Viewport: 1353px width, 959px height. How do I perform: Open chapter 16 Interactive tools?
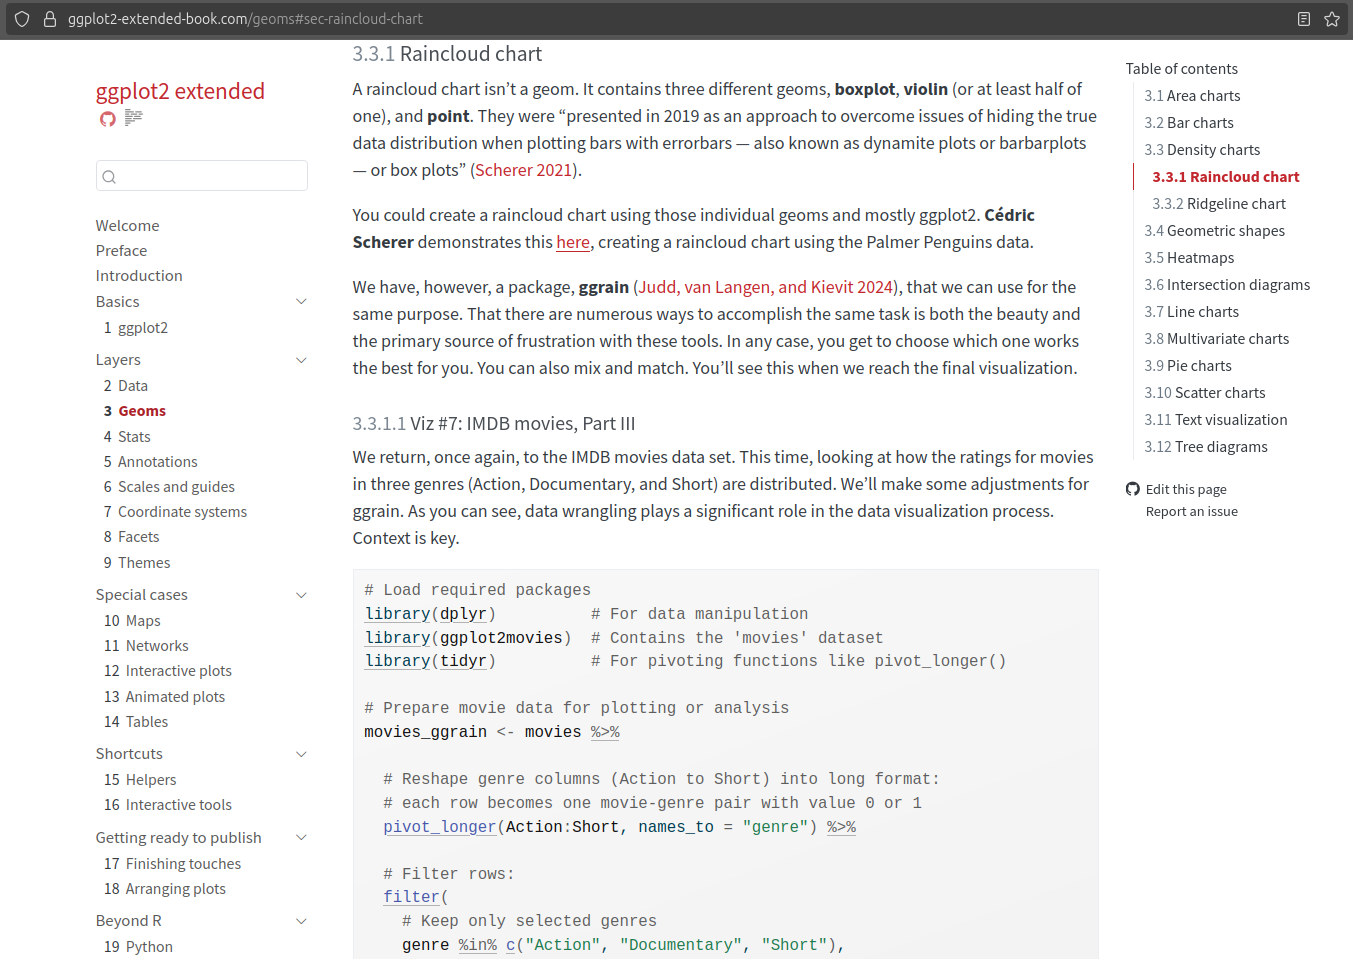[168, 805]
